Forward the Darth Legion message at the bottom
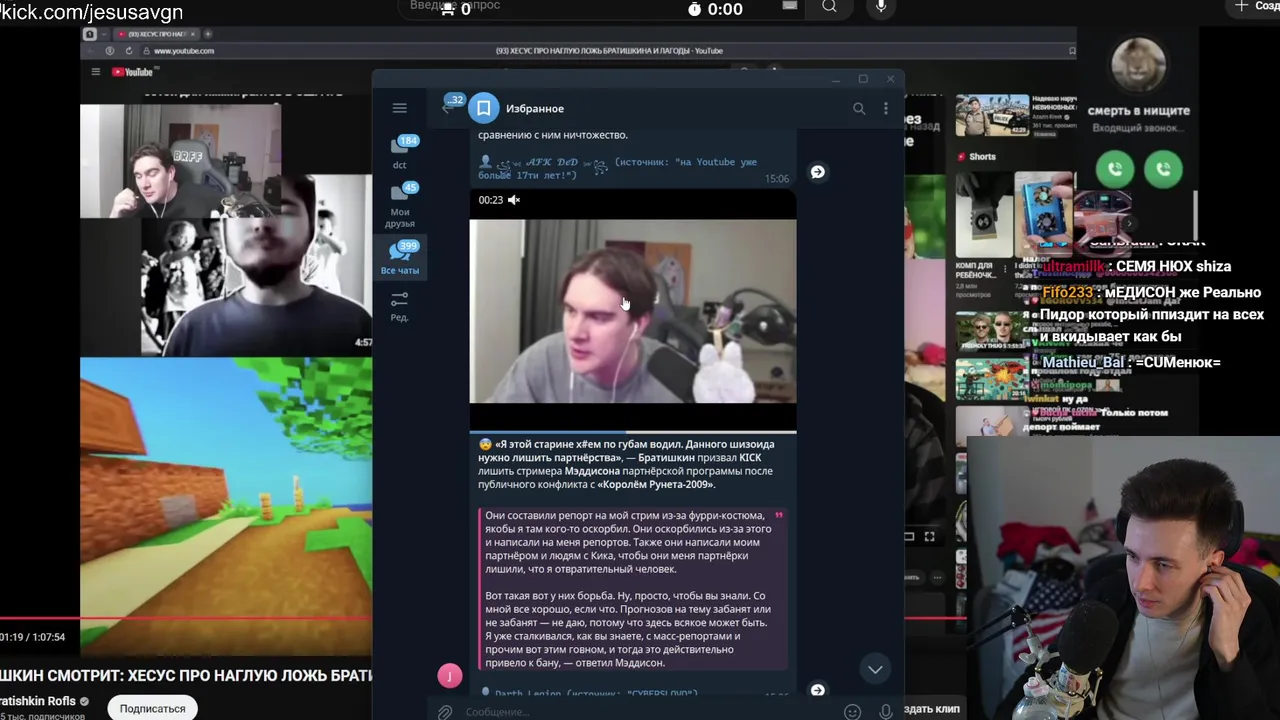The width and height of the screenshot is (1280, 720). [x=817, y=690]
